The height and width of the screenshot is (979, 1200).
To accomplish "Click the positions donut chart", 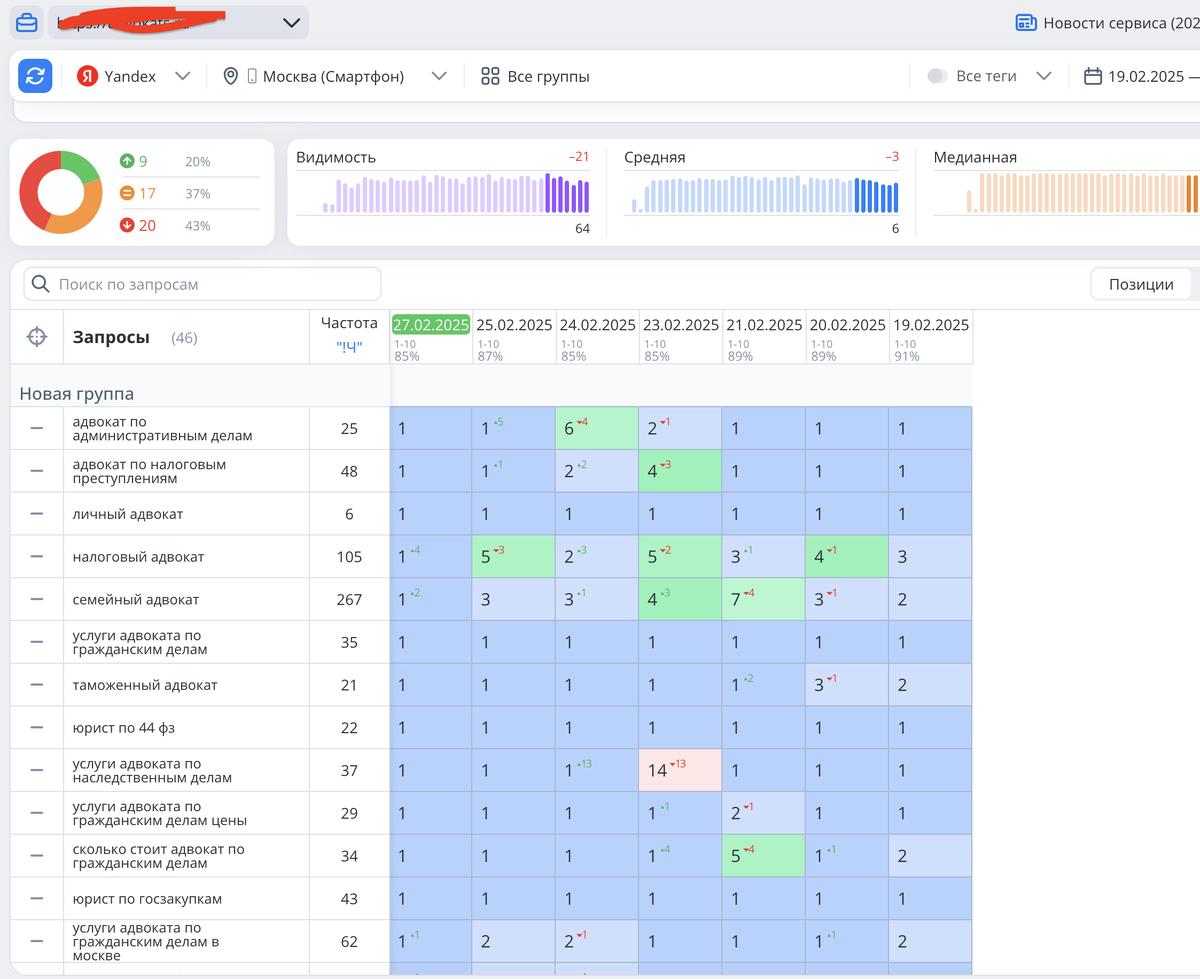I will (61, 192).
